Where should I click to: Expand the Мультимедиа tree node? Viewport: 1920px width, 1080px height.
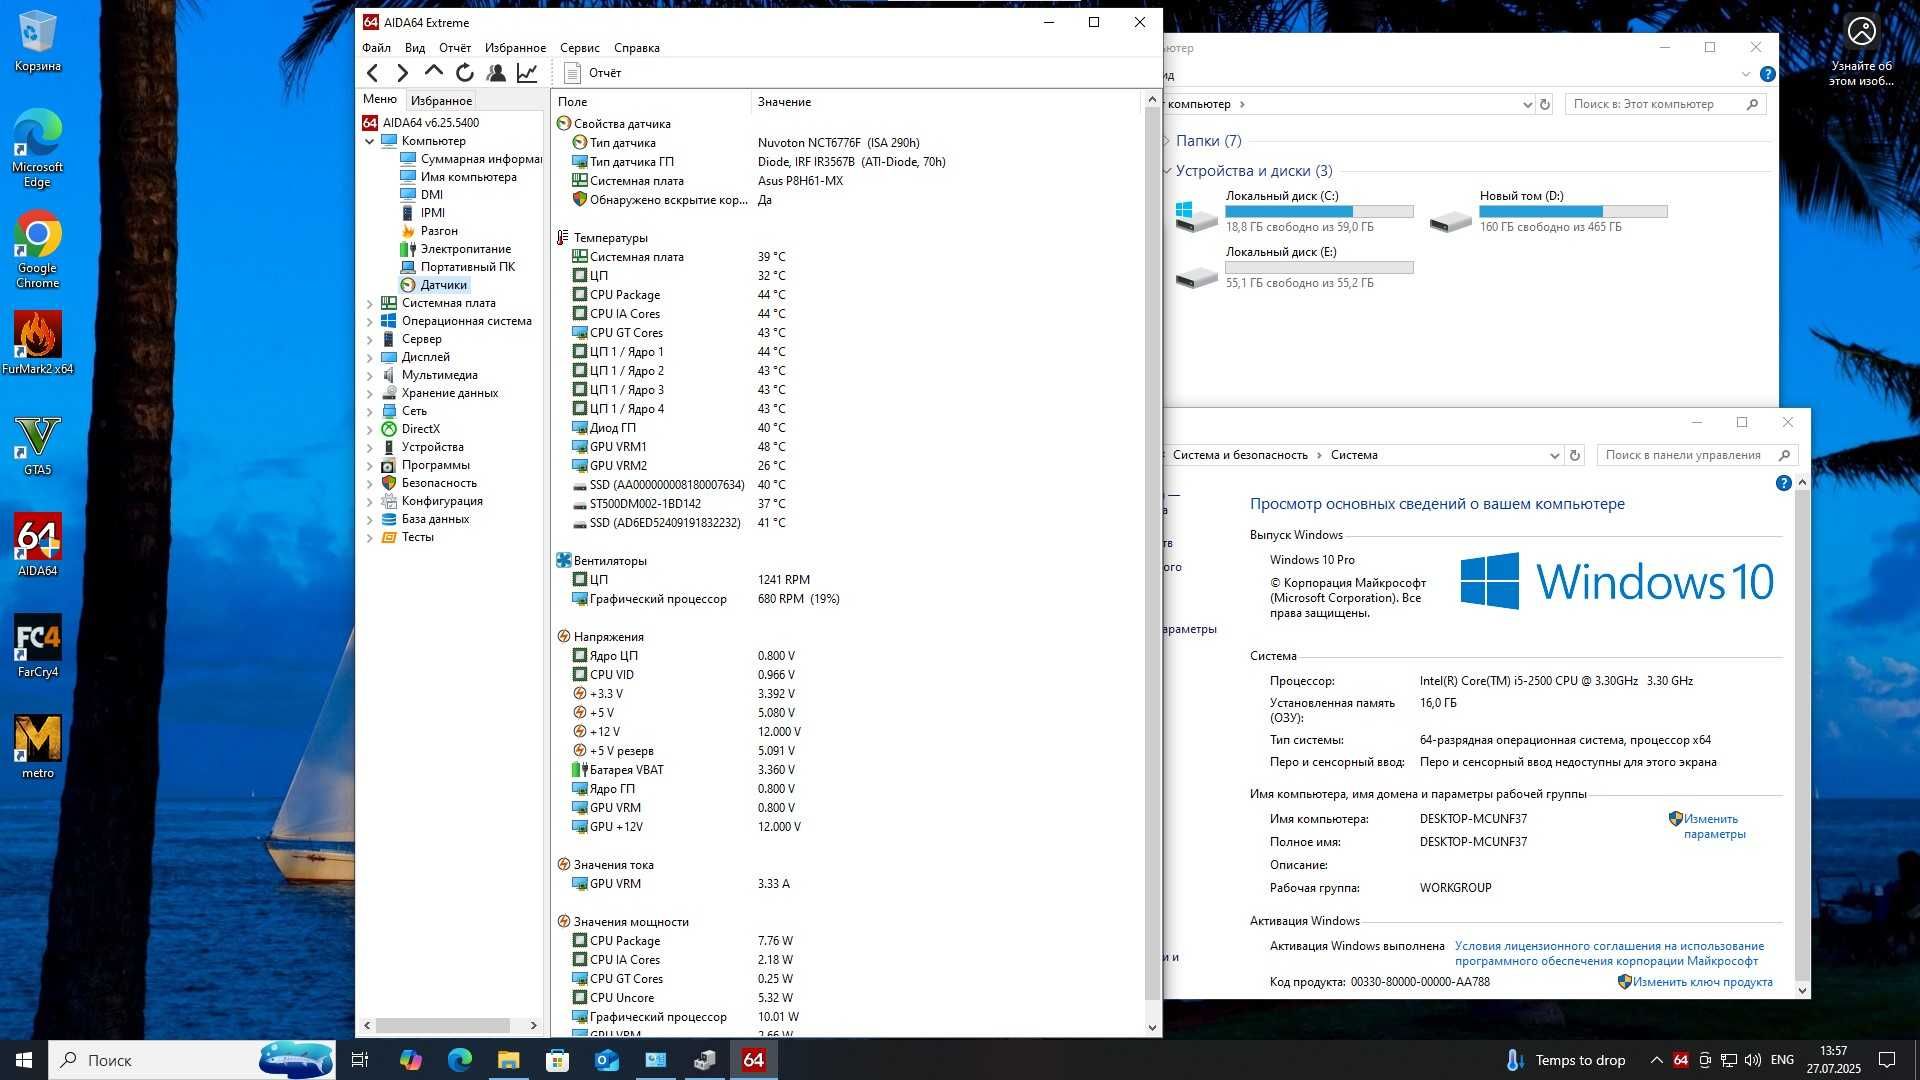pos(369,375)
